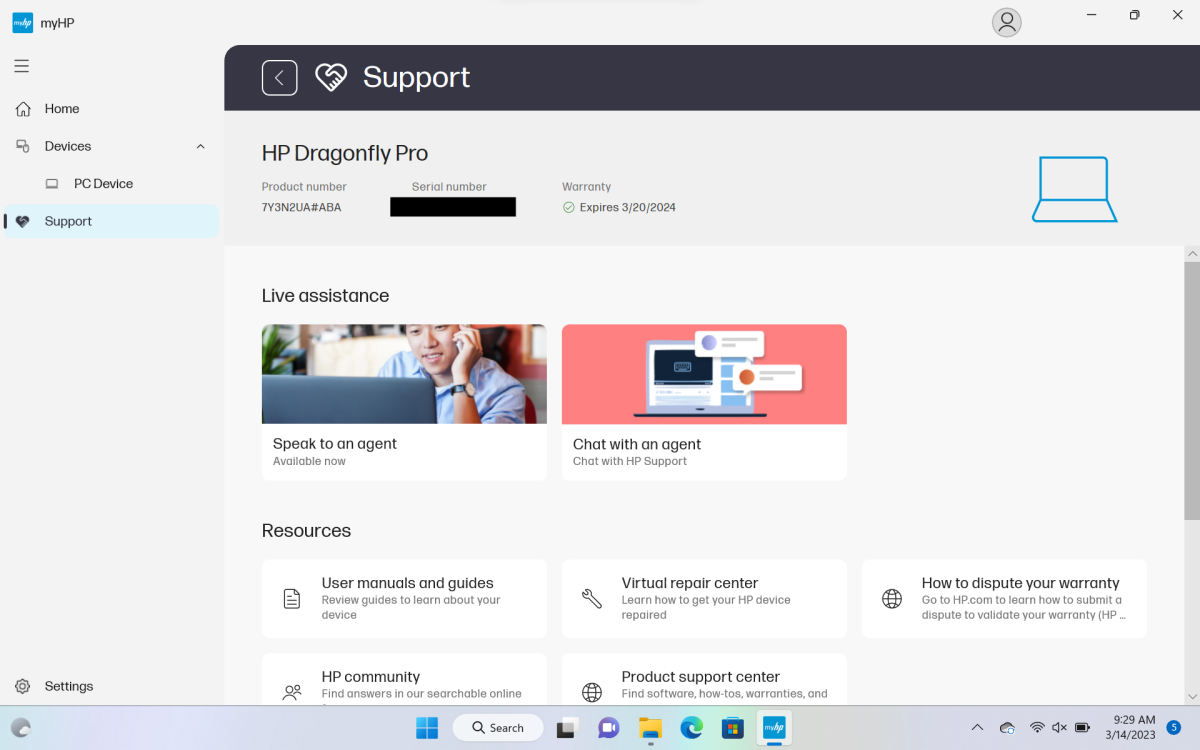The image size is (1200, 750).
Task: Click the warranty green checkmark icon
Action: pyautogui.click(x=569, y=208)
